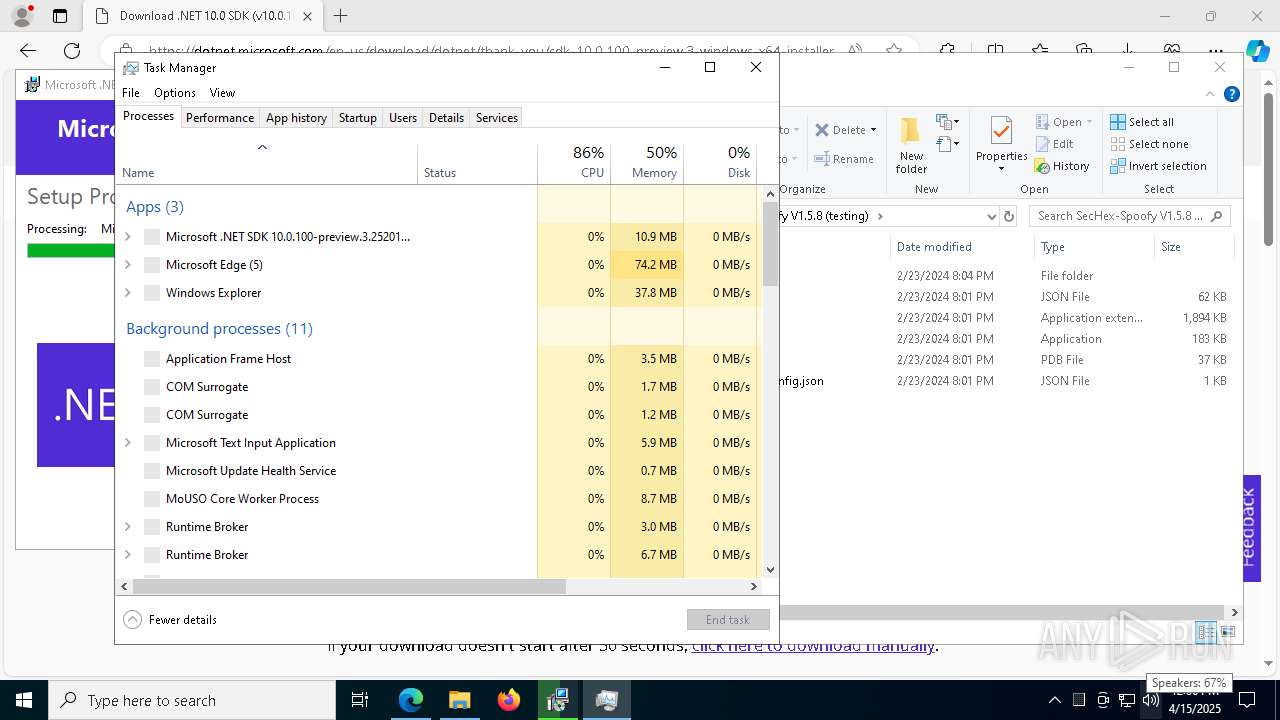Collapse the Explorer ribbon with the chevron

point(1211,94)
